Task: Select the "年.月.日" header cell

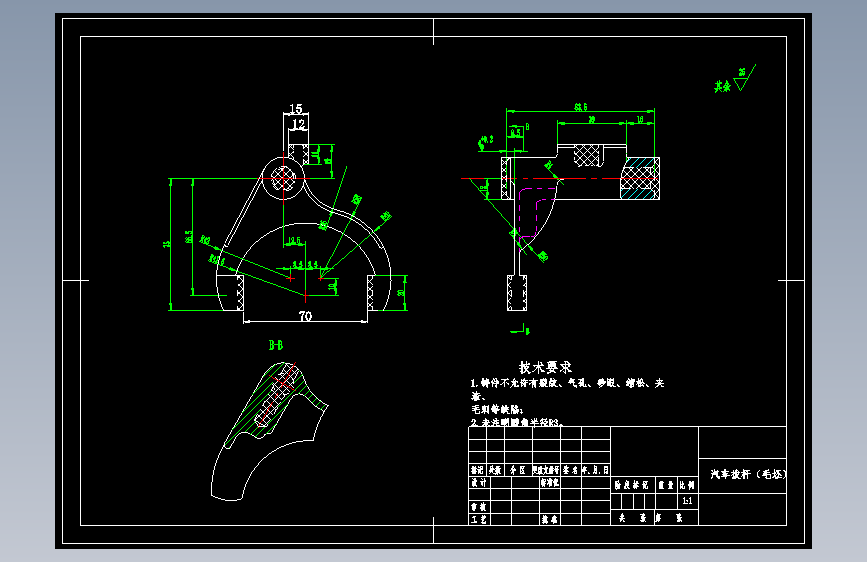Action: (x=596, y=470)
